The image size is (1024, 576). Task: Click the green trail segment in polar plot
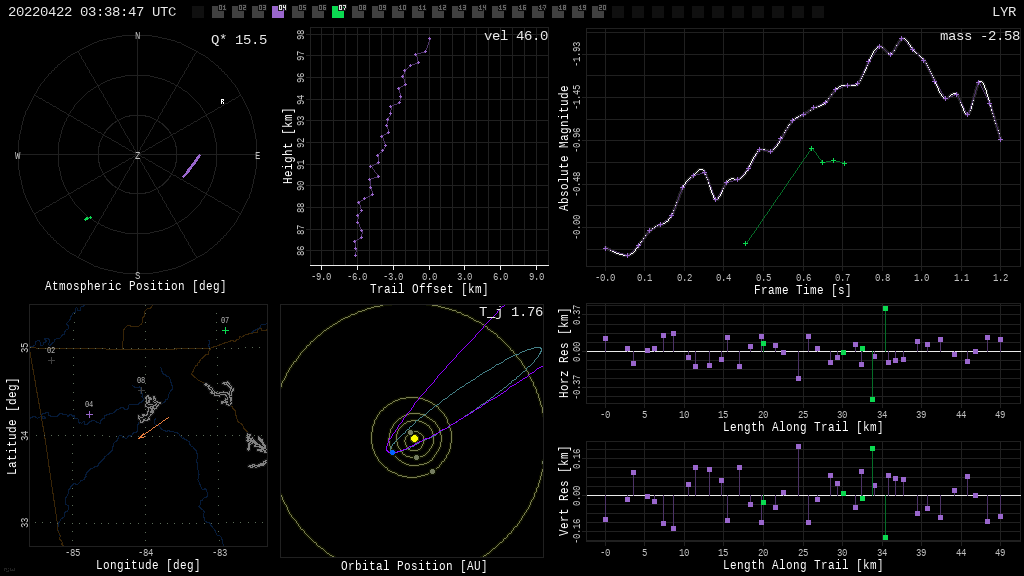[x=88, y=218]
